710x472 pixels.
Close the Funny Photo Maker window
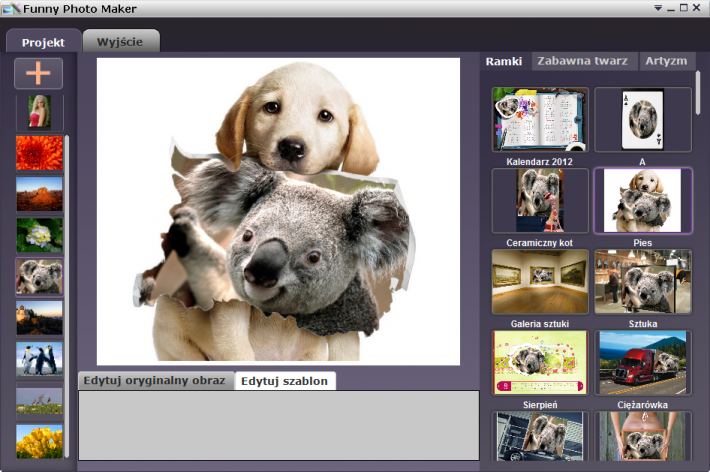pyautogui.click(x=697, y=8)
